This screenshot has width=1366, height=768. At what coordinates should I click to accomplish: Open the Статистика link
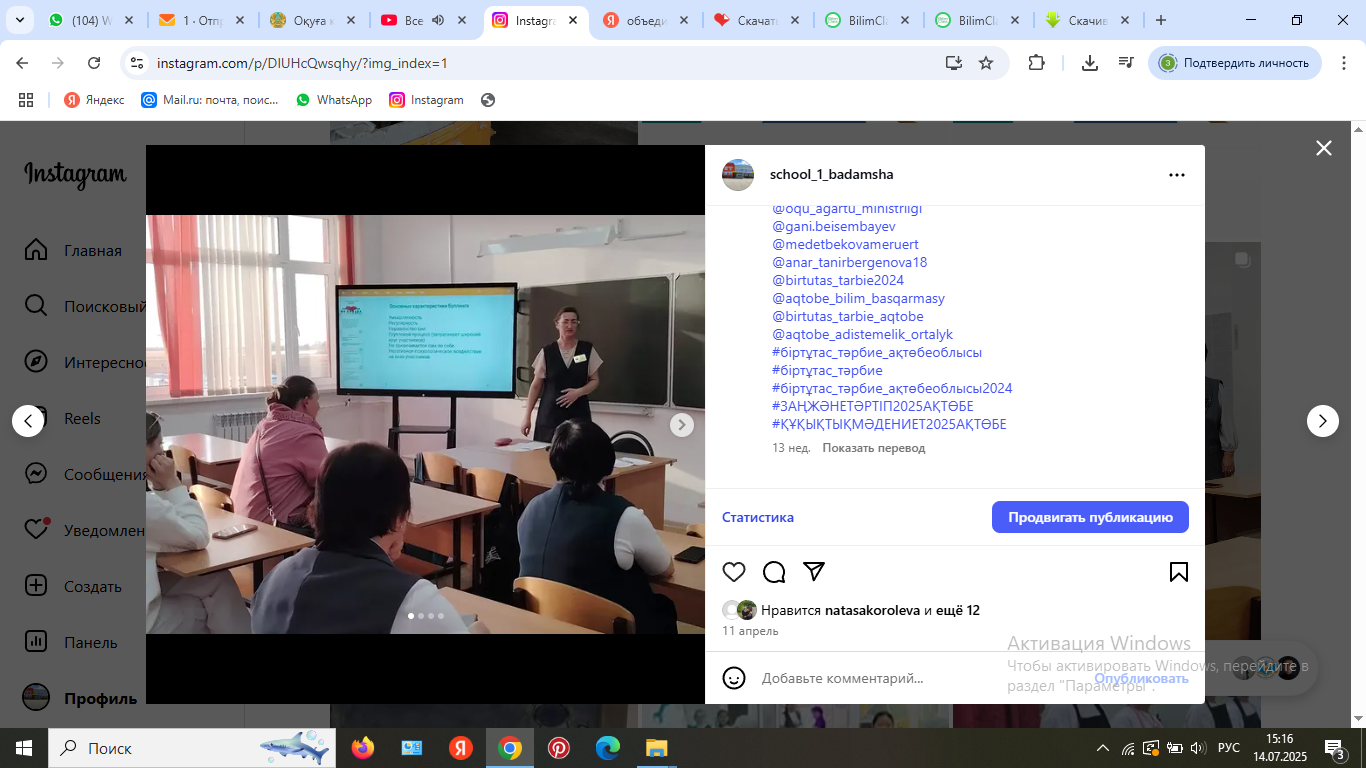click(x=758, y=517)
